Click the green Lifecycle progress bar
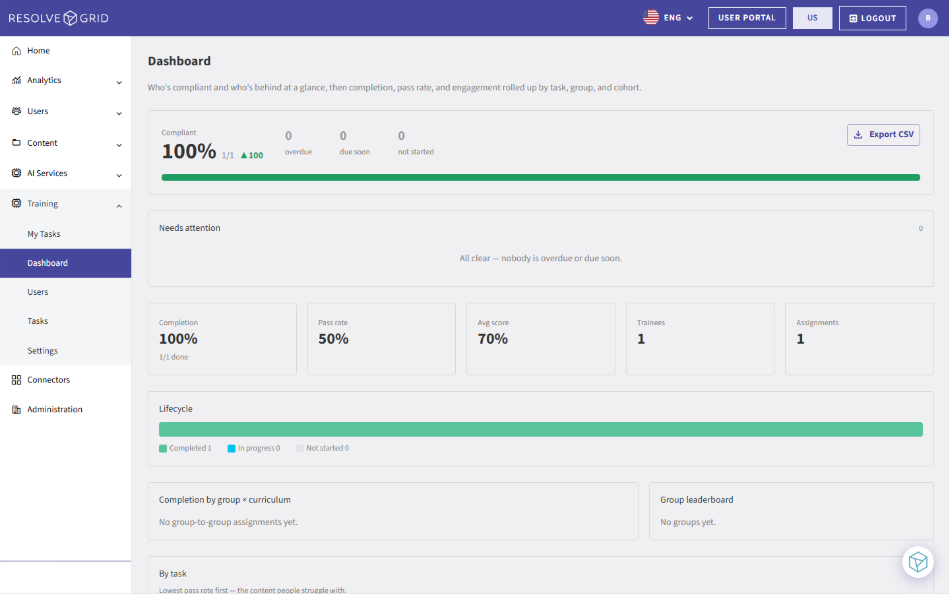This screenshot has height=594, width=949. (x=540, y=429)
